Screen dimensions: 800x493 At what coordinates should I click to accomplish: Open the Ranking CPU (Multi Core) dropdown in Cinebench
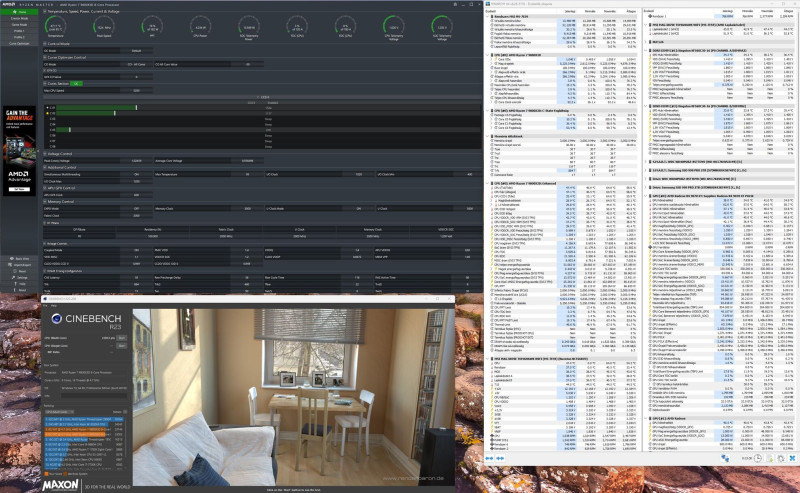[x=59, y=412]
